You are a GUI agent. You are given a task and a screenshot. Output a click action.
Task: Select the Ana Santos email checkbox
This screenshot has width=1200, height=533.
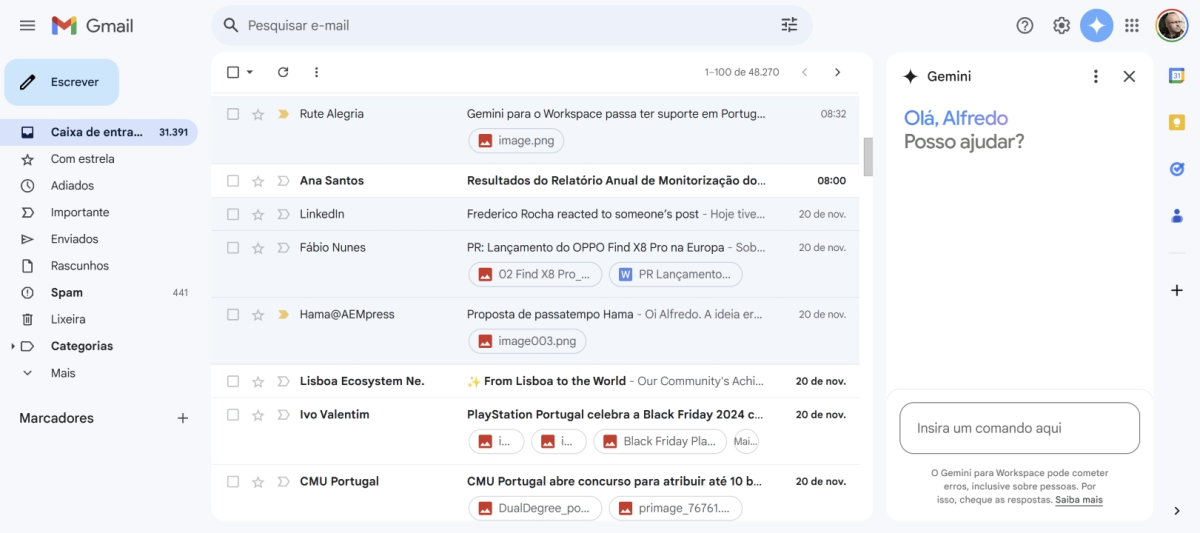point(233,181)
